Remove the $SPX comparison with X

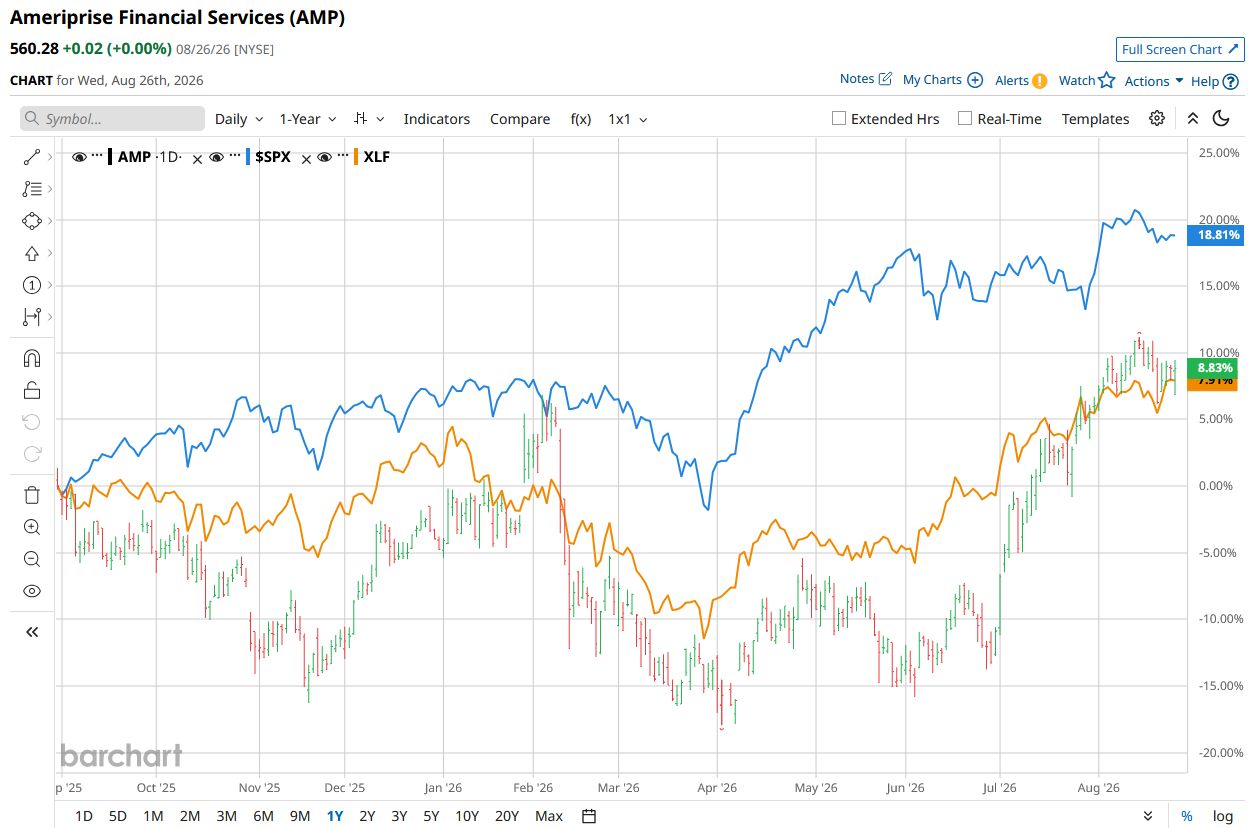tap(306, 158)
